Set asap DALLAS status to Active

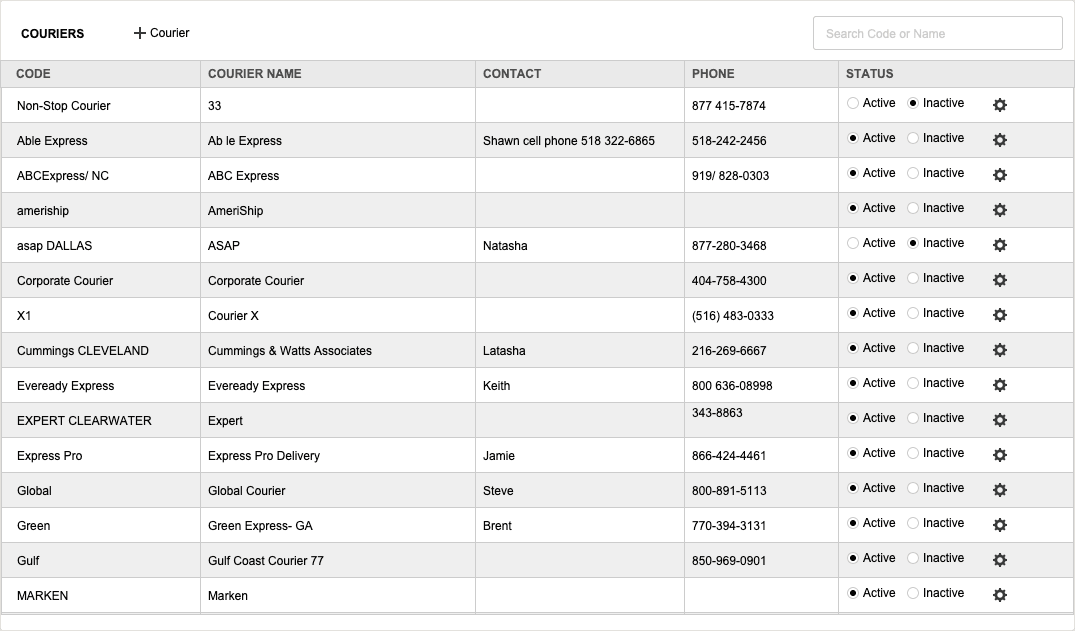pyautogui.click(x=853, y=243)
